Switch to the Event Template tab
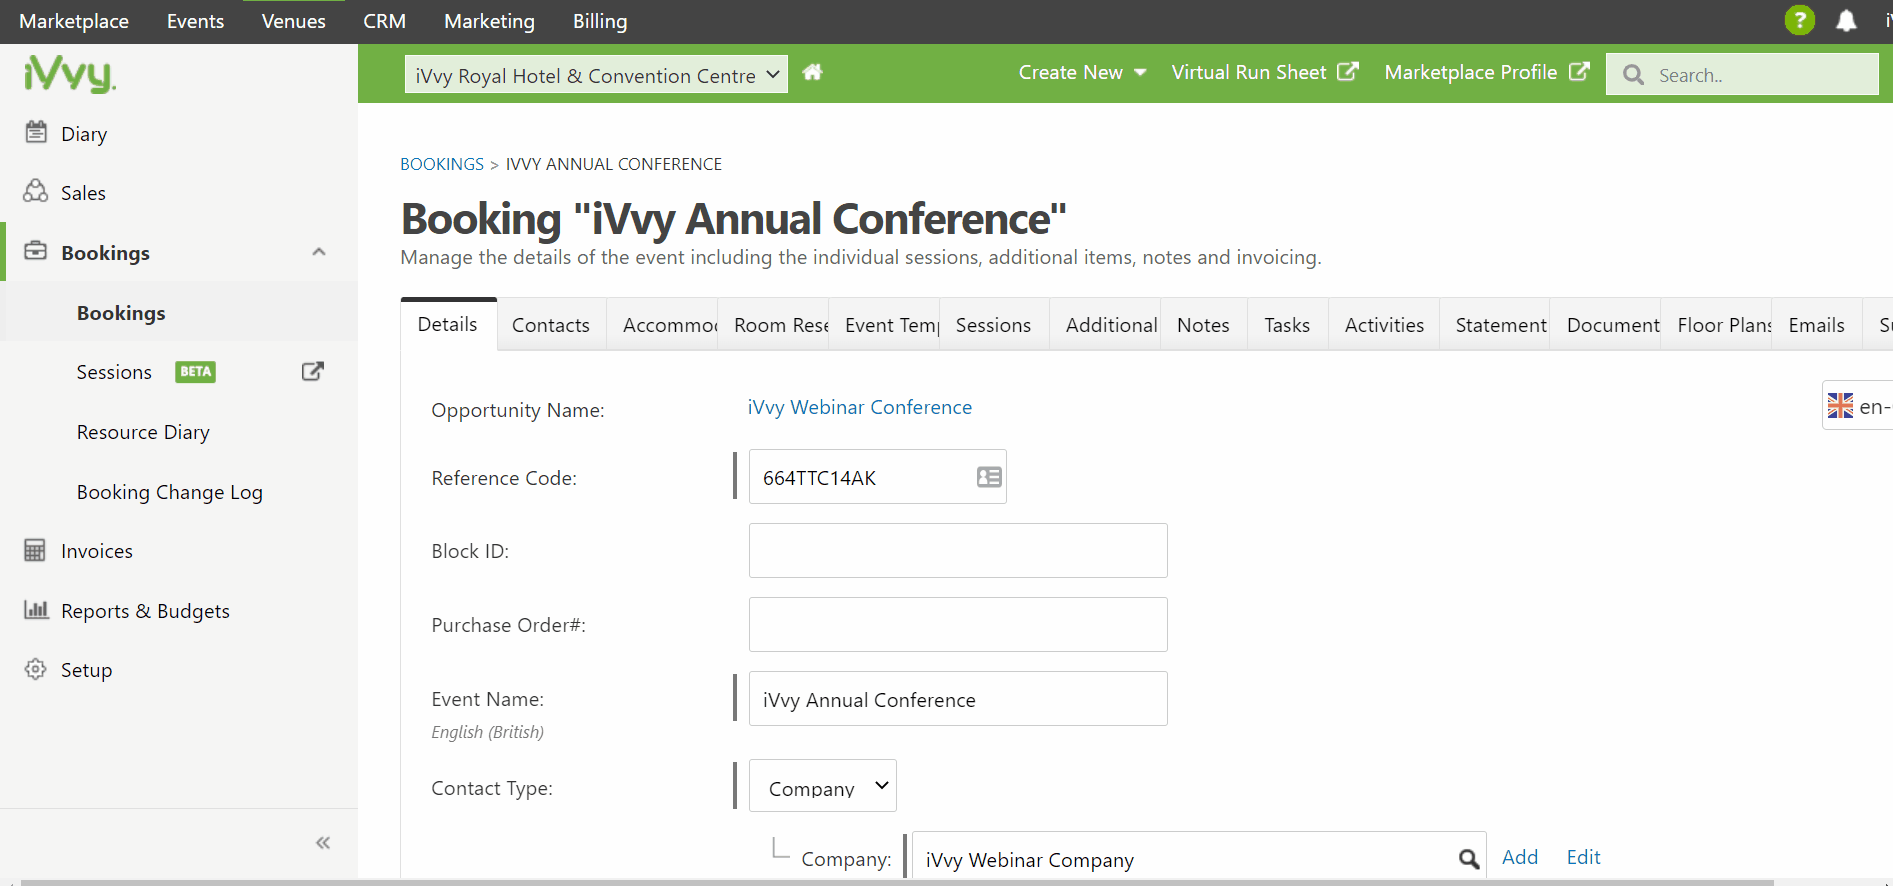 [884, 325]
